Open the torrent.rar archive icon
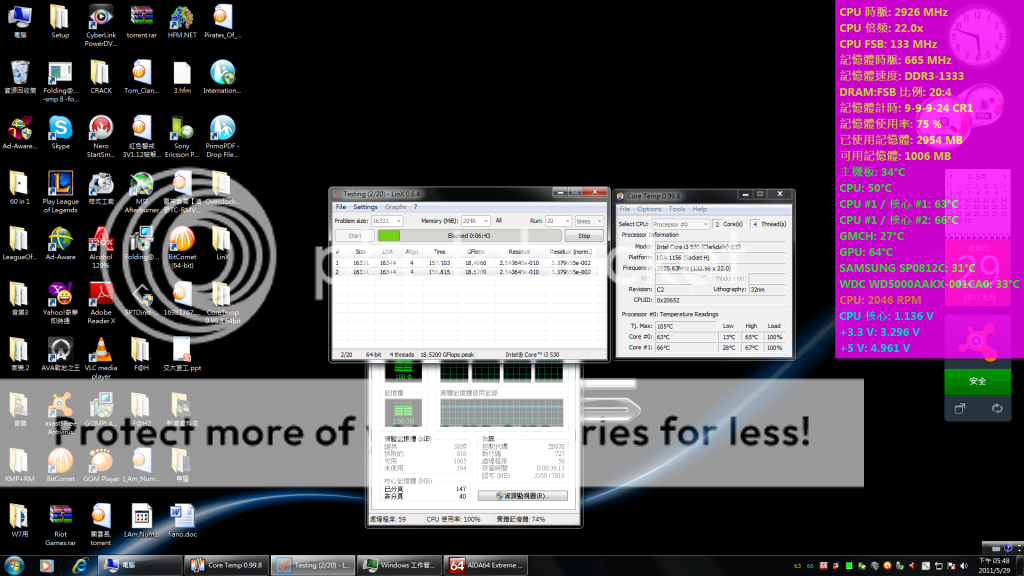The width and height of the screenshot is (1024, 576). 141,22
